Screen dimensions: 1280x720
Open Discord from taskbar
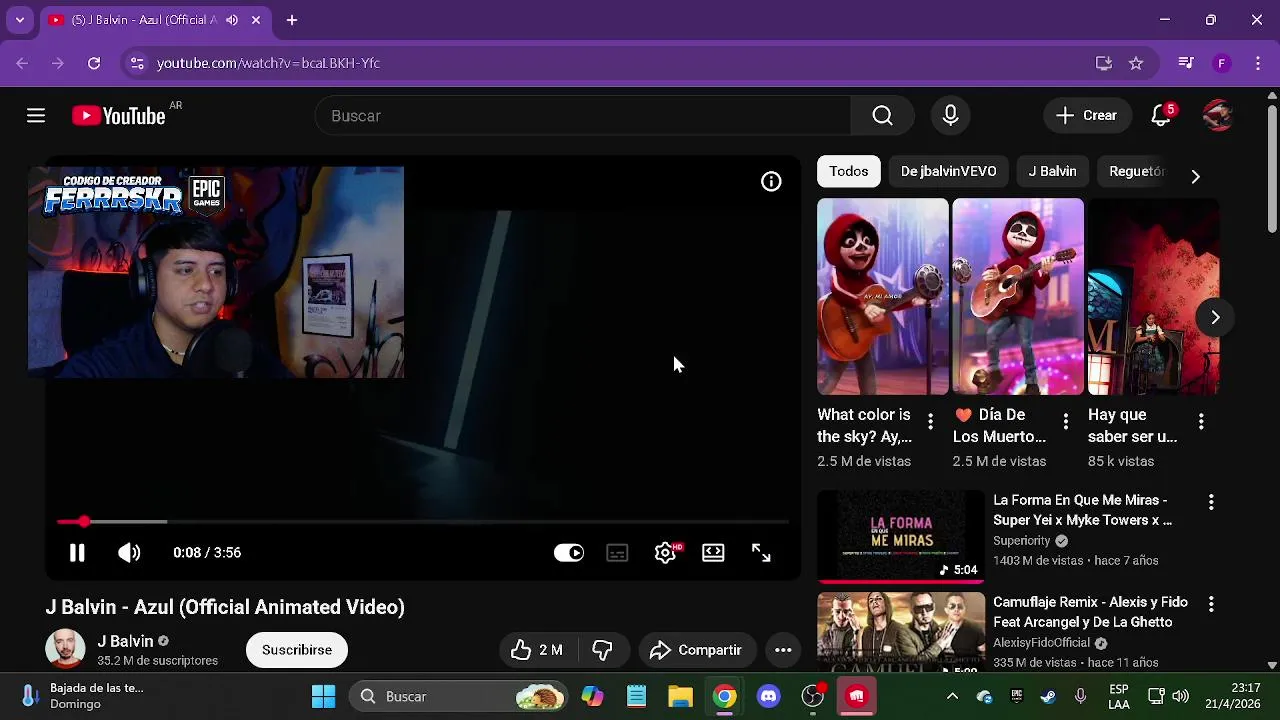(x=768, y=696)
